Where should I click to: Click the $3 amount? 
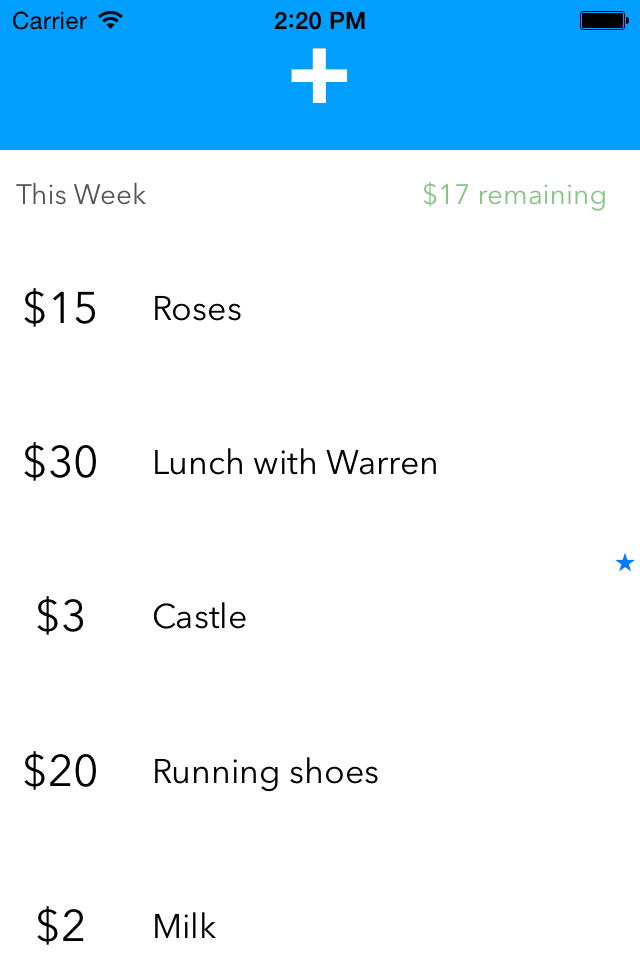(60, 617)
